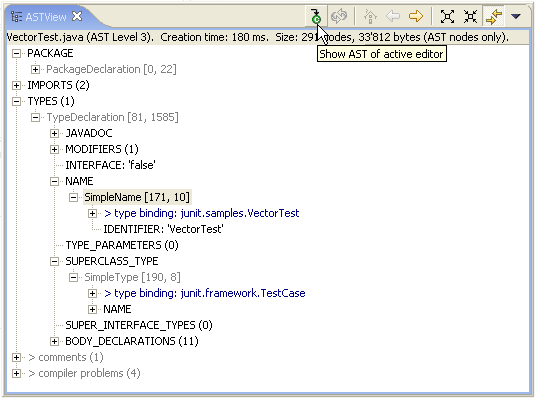This screenshot has height=398, width=535.
Task: Select > compiler problems (4) row
Action: coord(84,373)
